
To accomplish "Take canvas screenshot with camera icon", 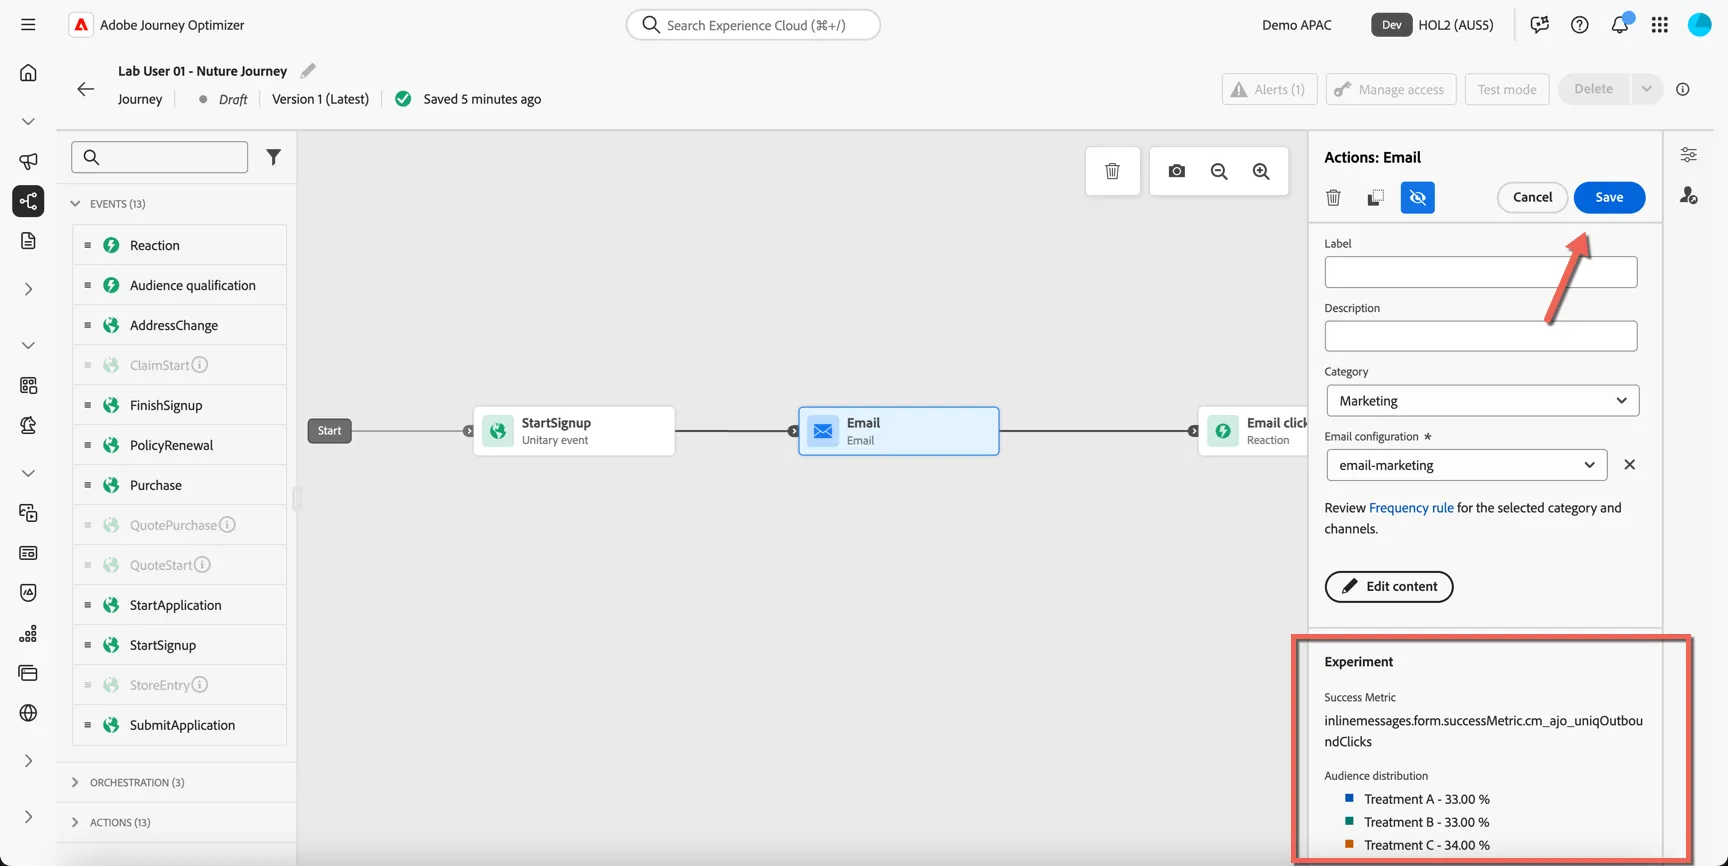I will coord(1176,171).
